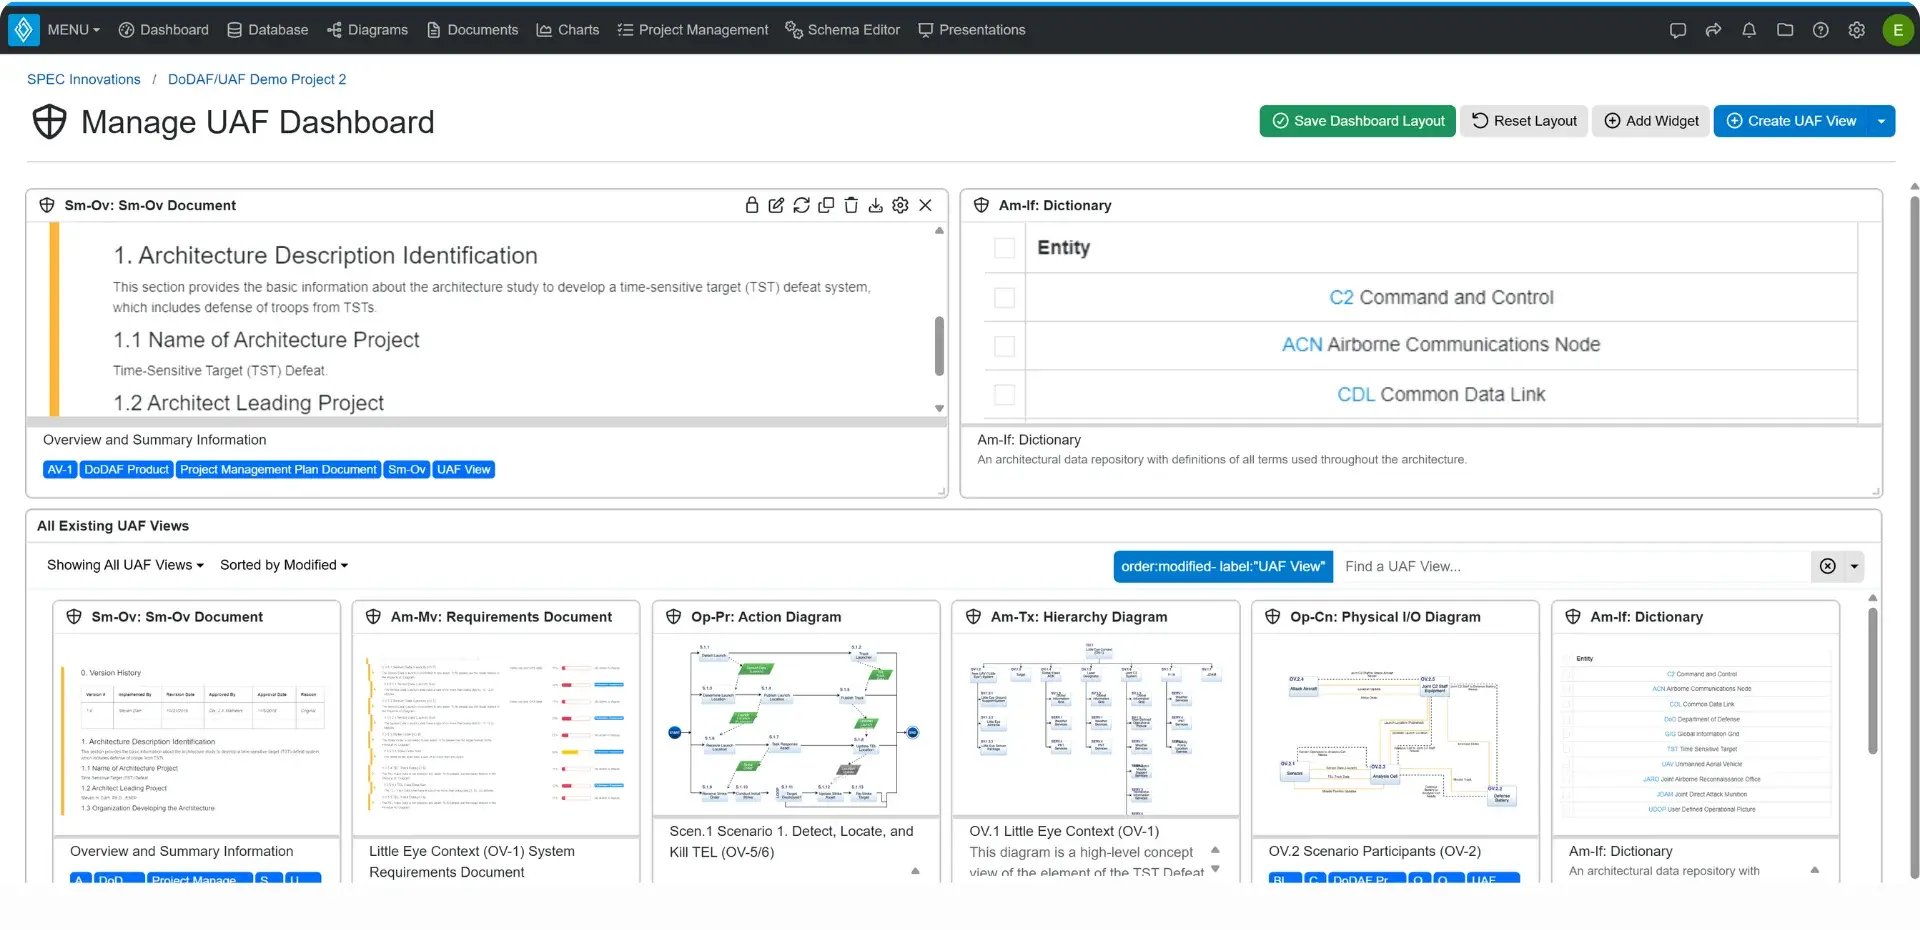Viewport: 1920px width, 930px height.
Task: Refresh the Sm-Ov Document widget
Action: tap(801, 205)
